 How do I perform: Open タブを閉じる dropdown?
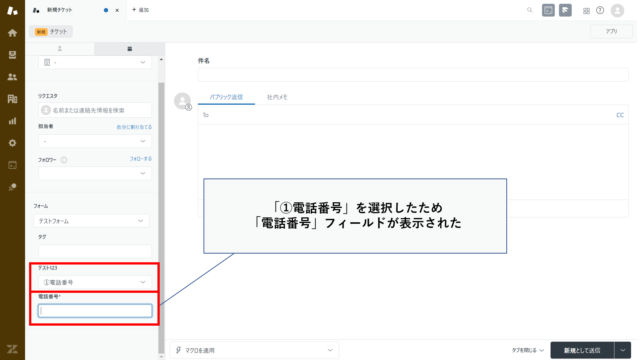tap(528, 350)
